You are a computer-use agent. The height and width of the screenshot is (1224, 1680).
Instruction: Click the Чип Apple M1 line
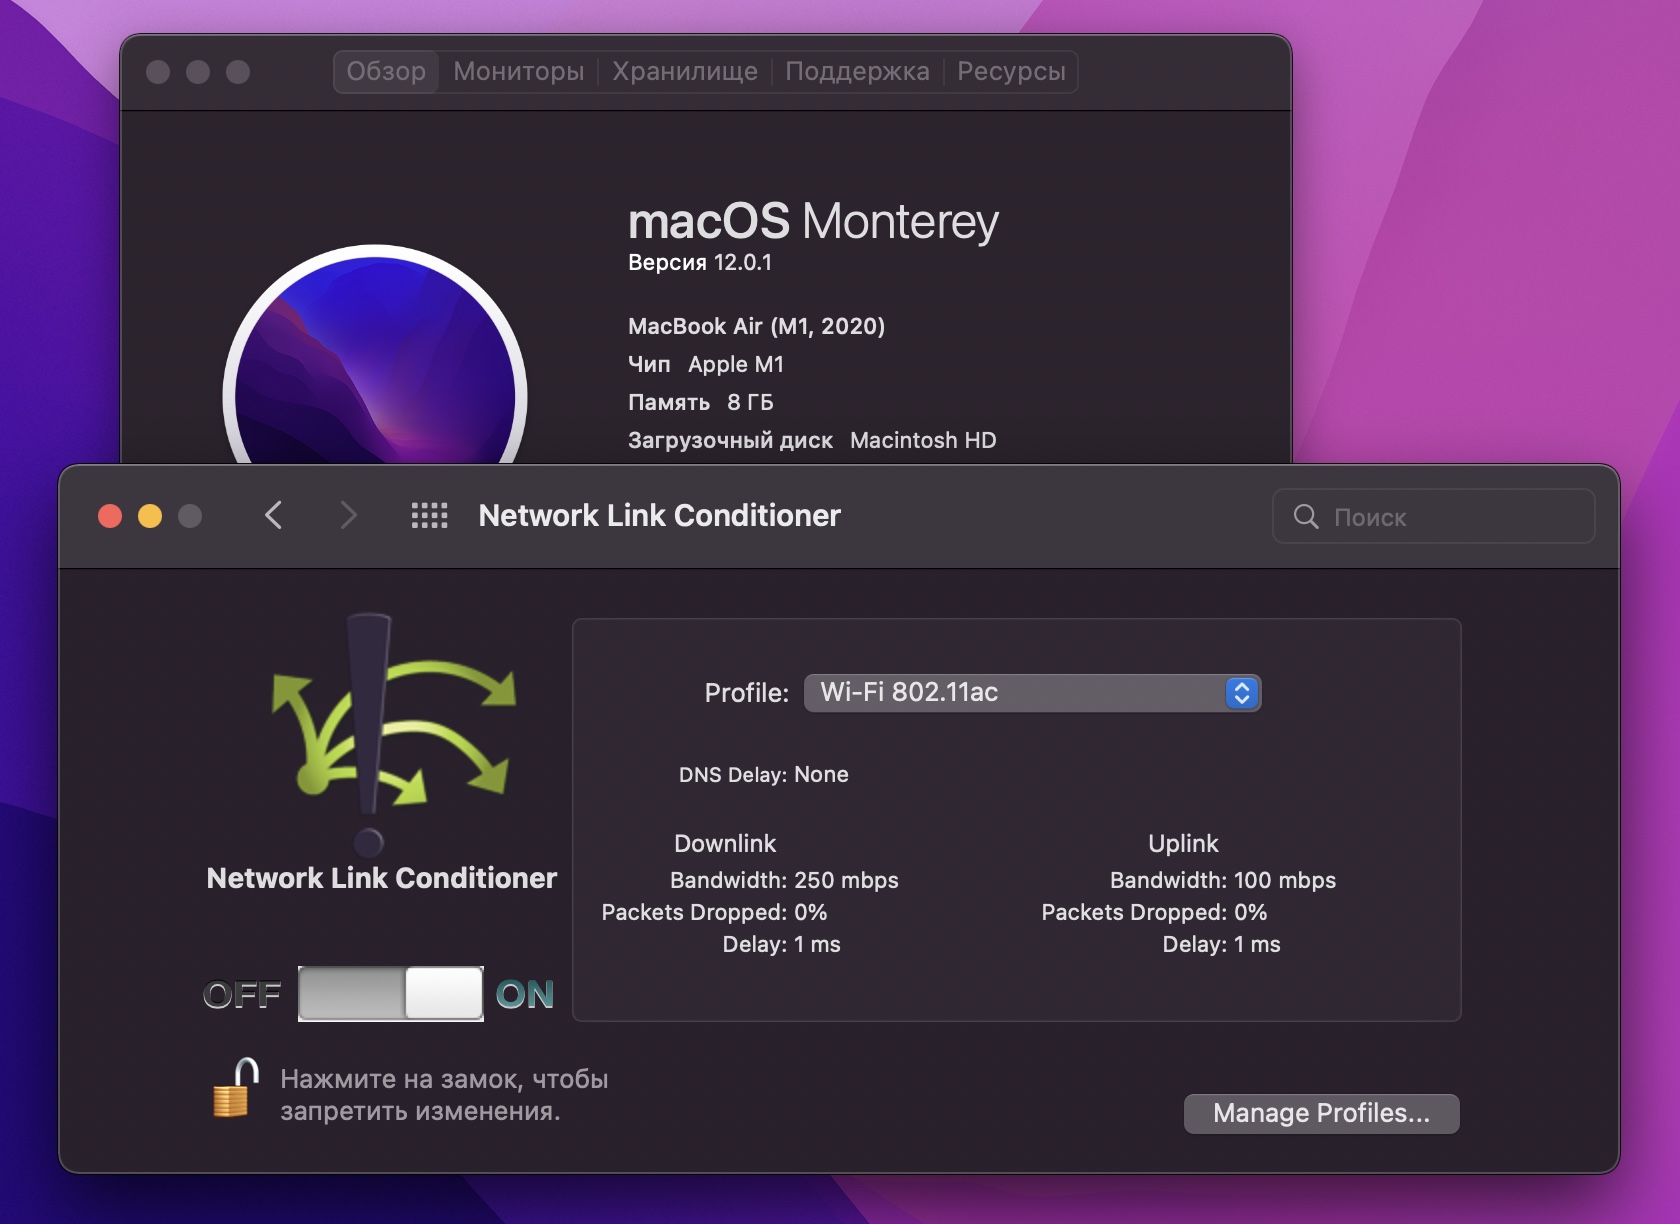point(706,364)
